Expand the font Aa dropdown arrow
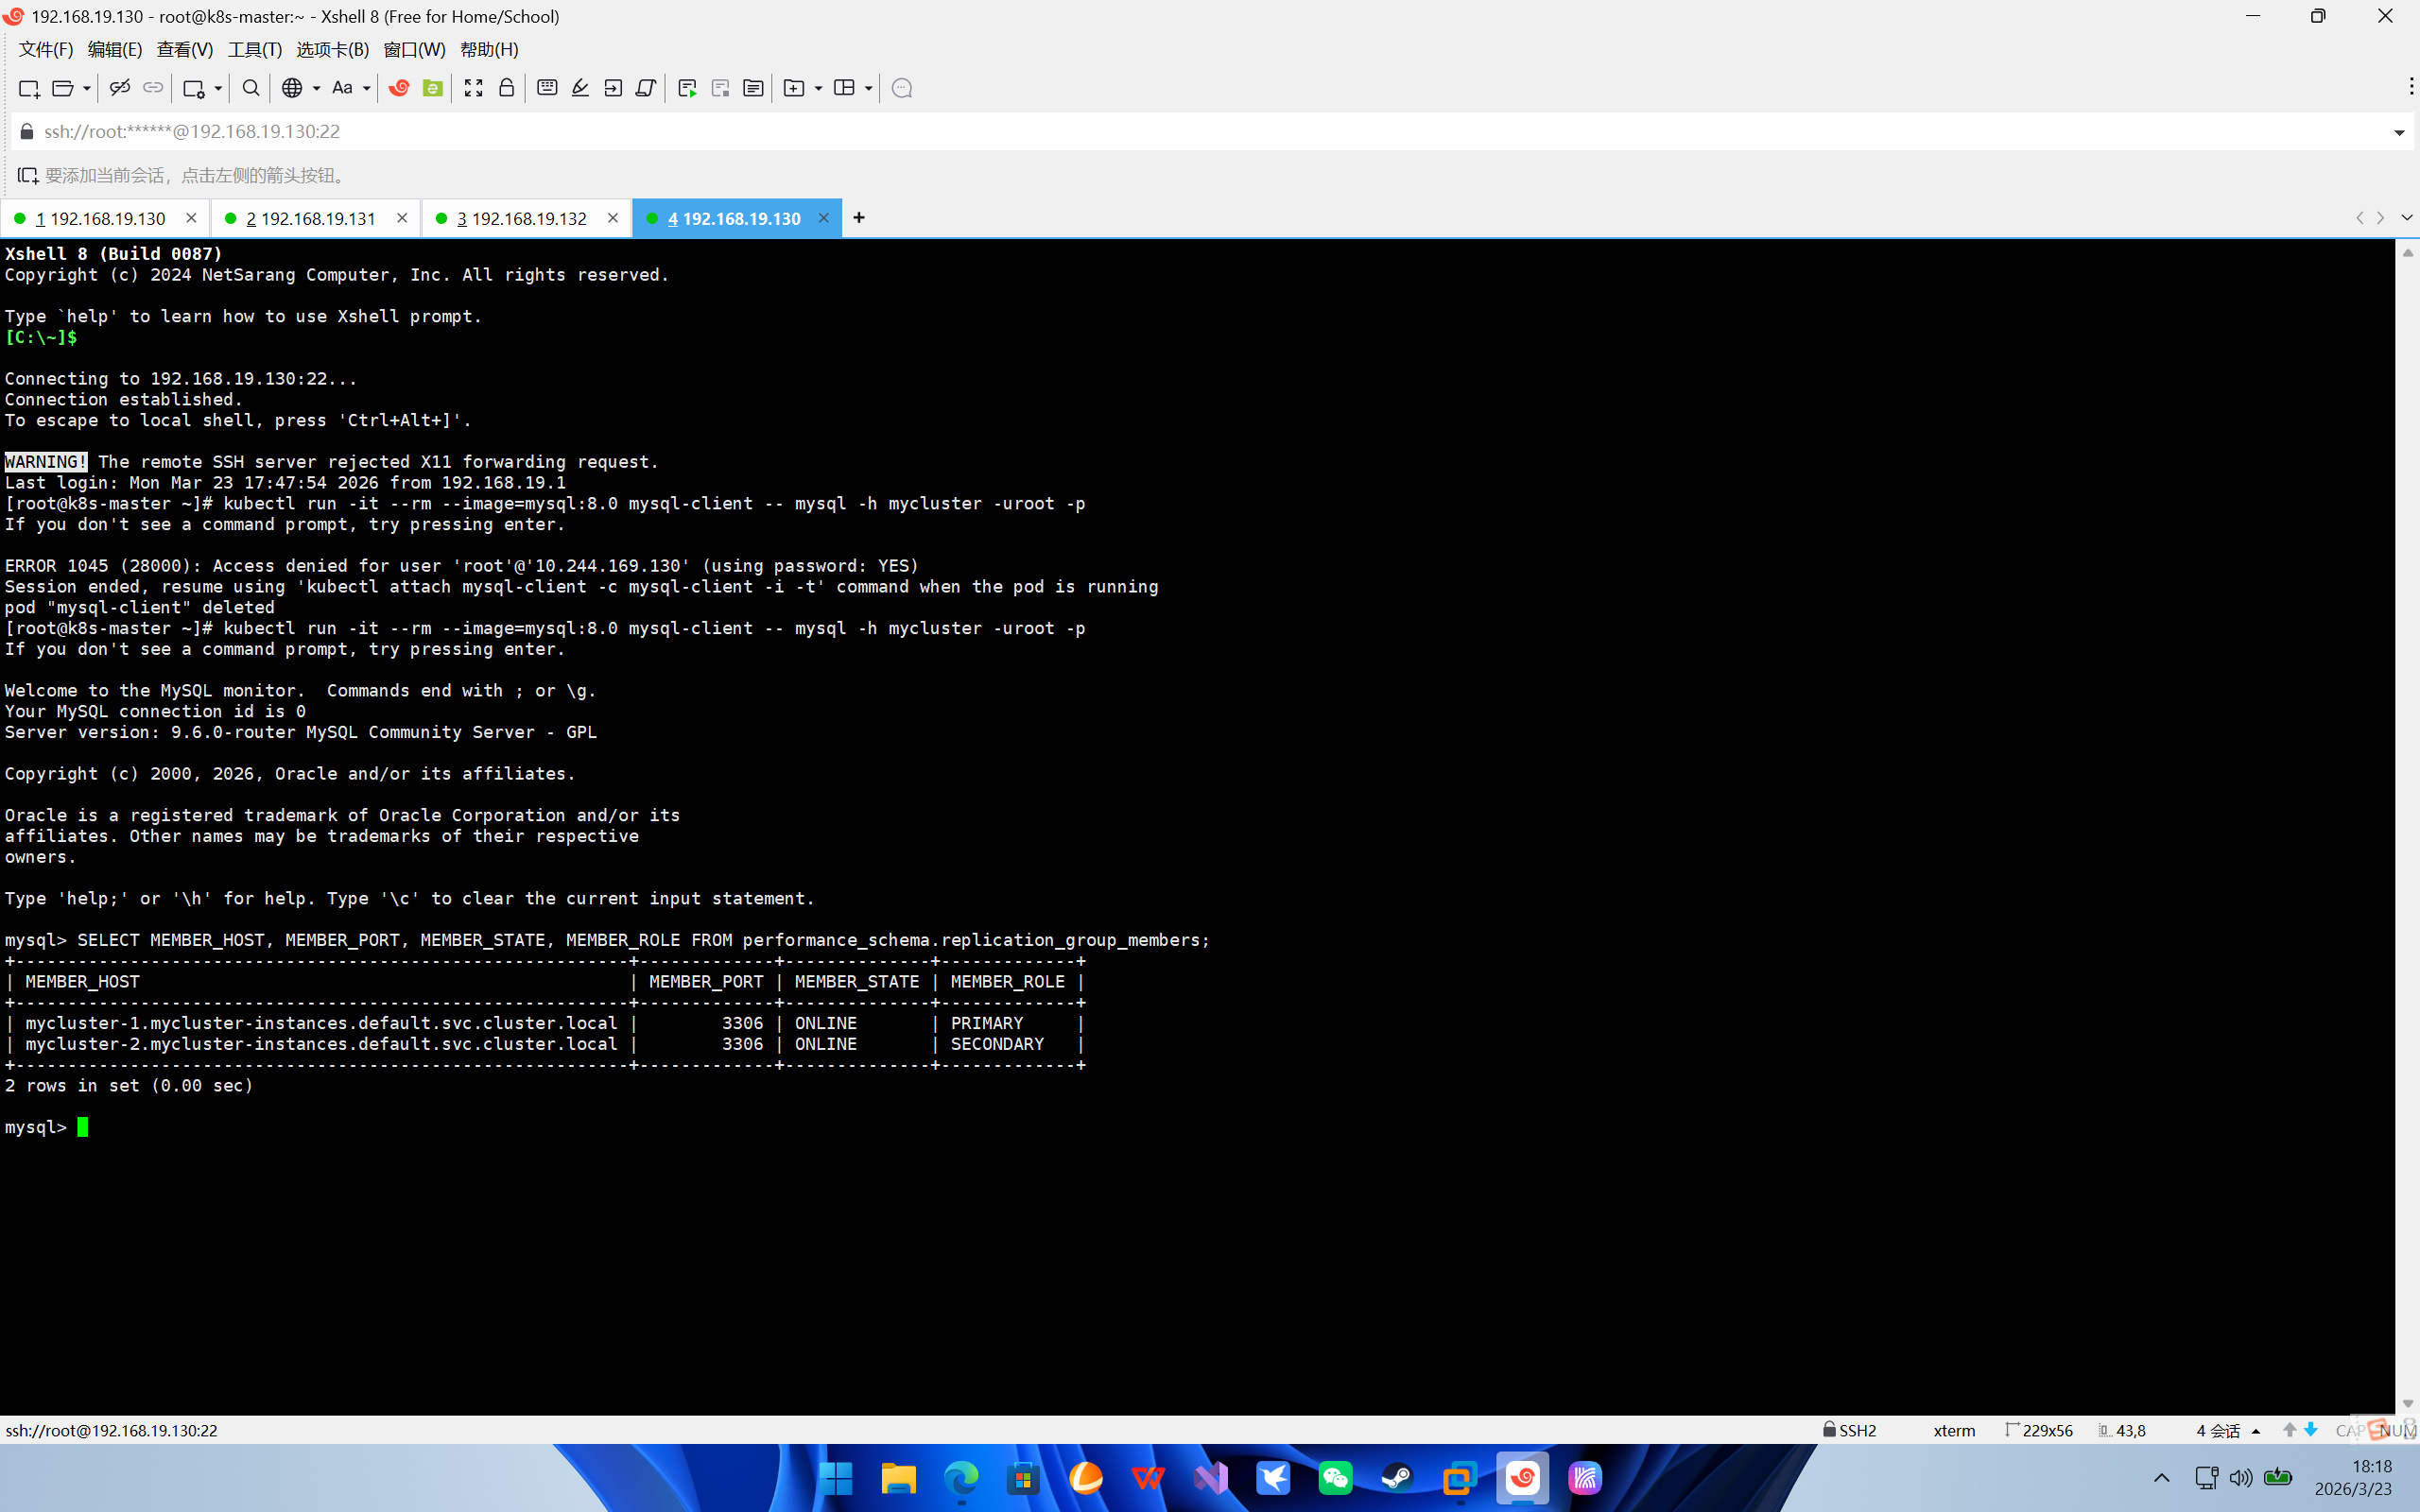Screen dimensions: 2420x1512 coord(367,88)
